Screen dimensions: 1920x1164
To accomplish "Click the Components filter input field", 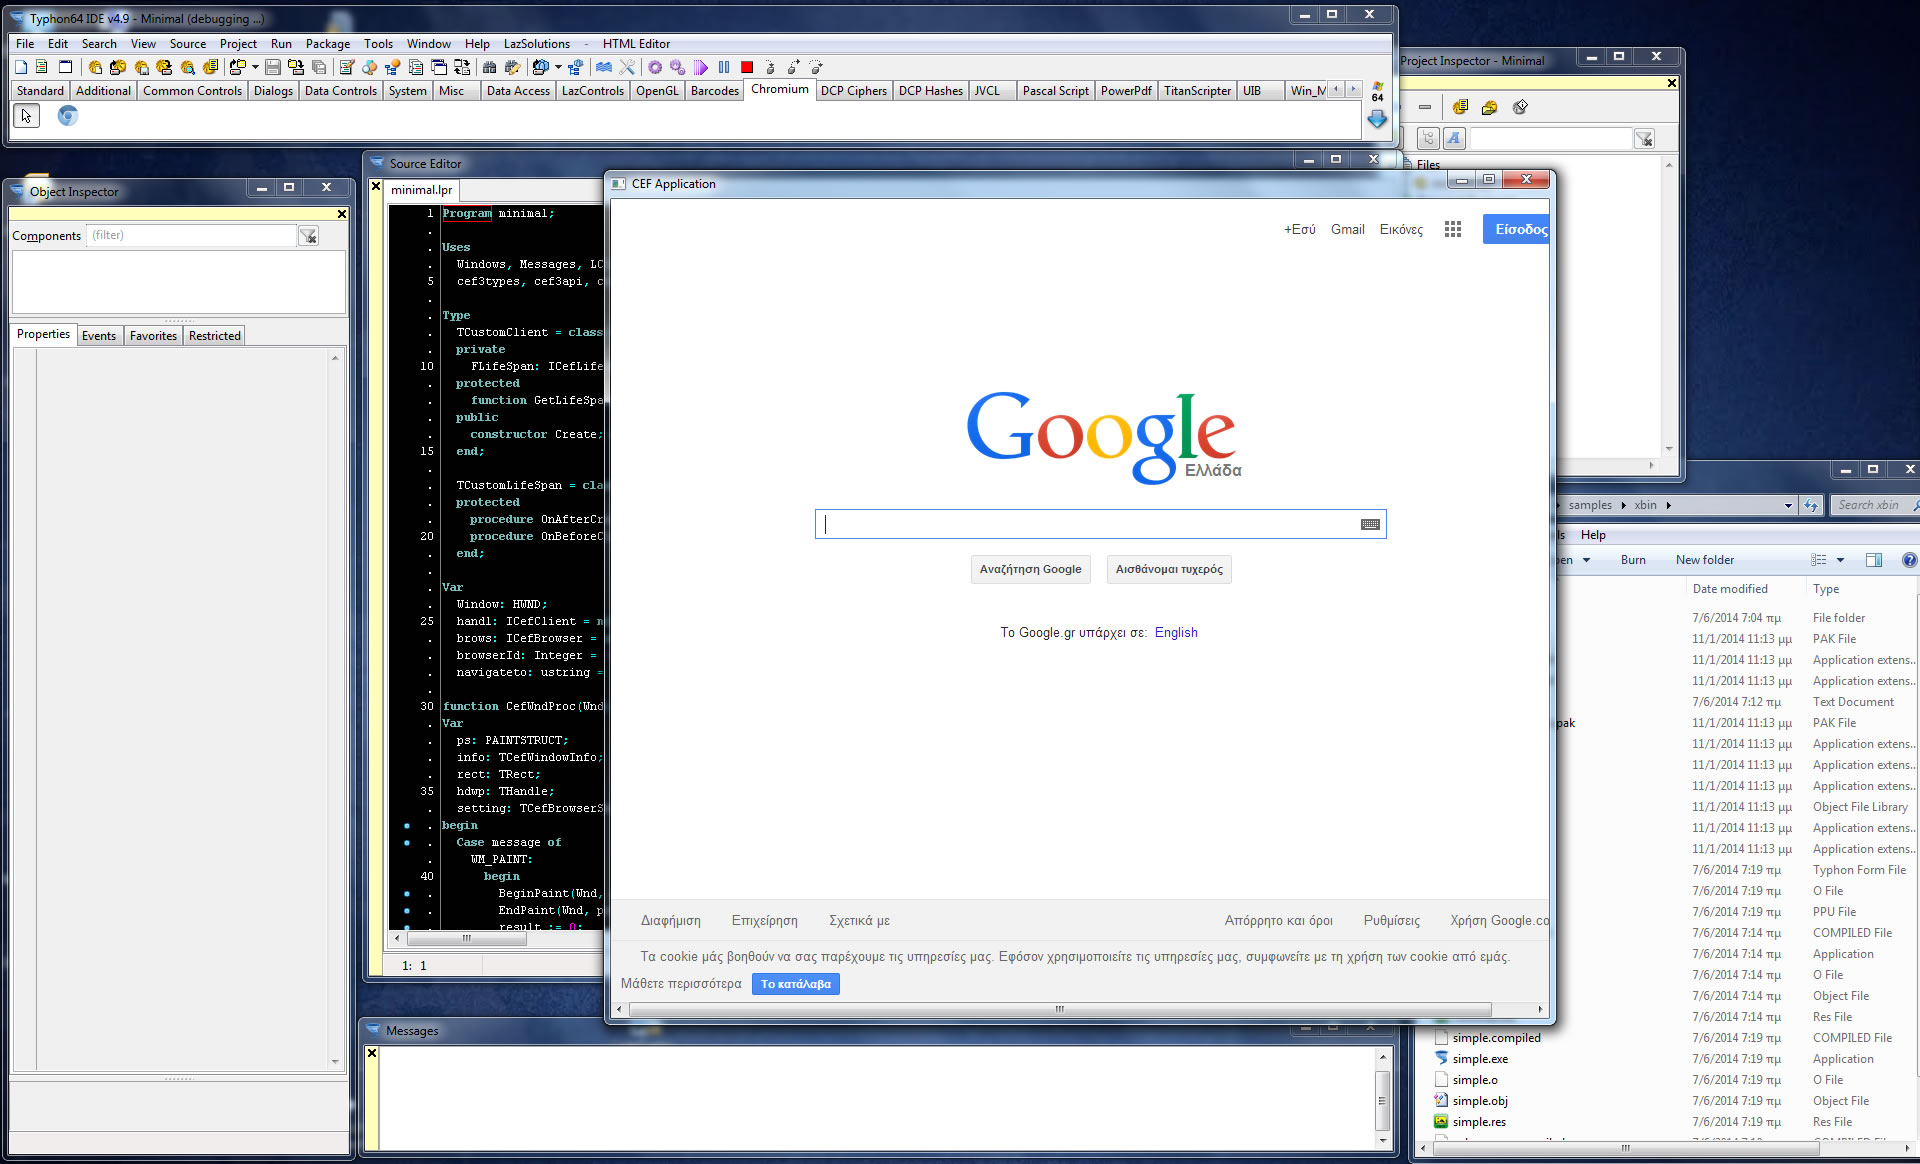I will [191, 236].
